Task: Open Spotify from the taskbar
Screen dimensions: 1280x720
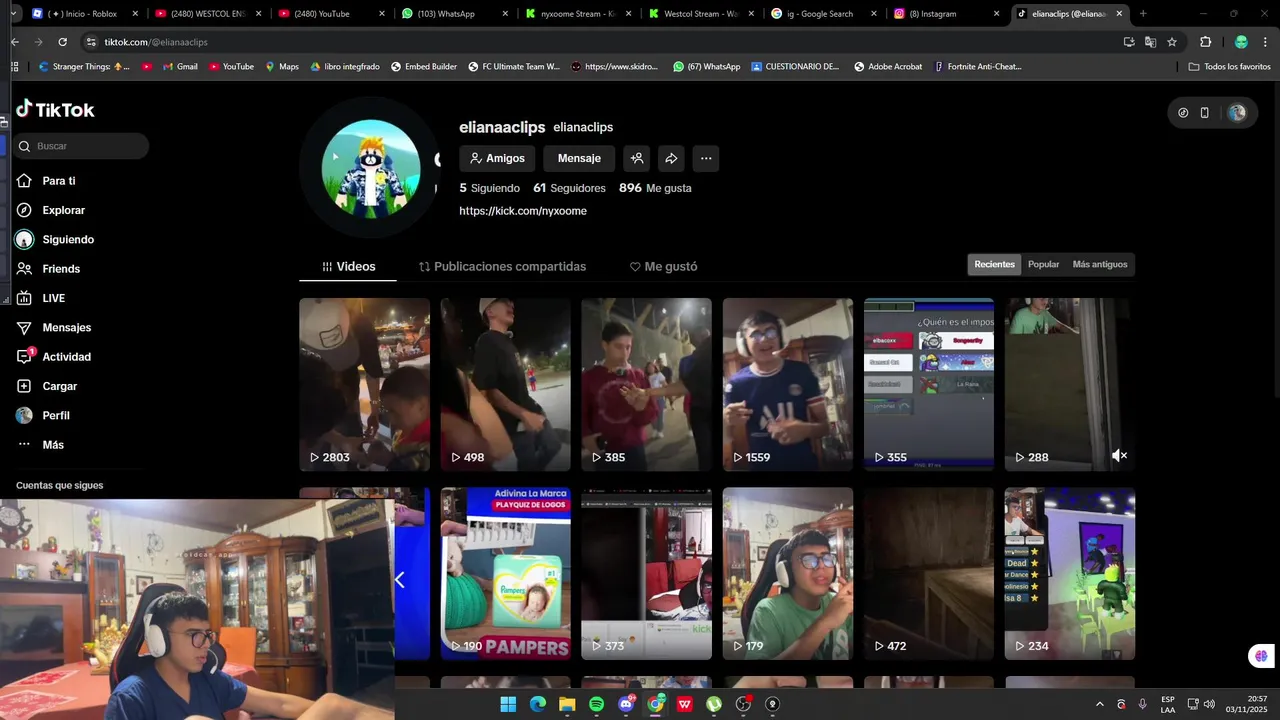Action: 596,704
